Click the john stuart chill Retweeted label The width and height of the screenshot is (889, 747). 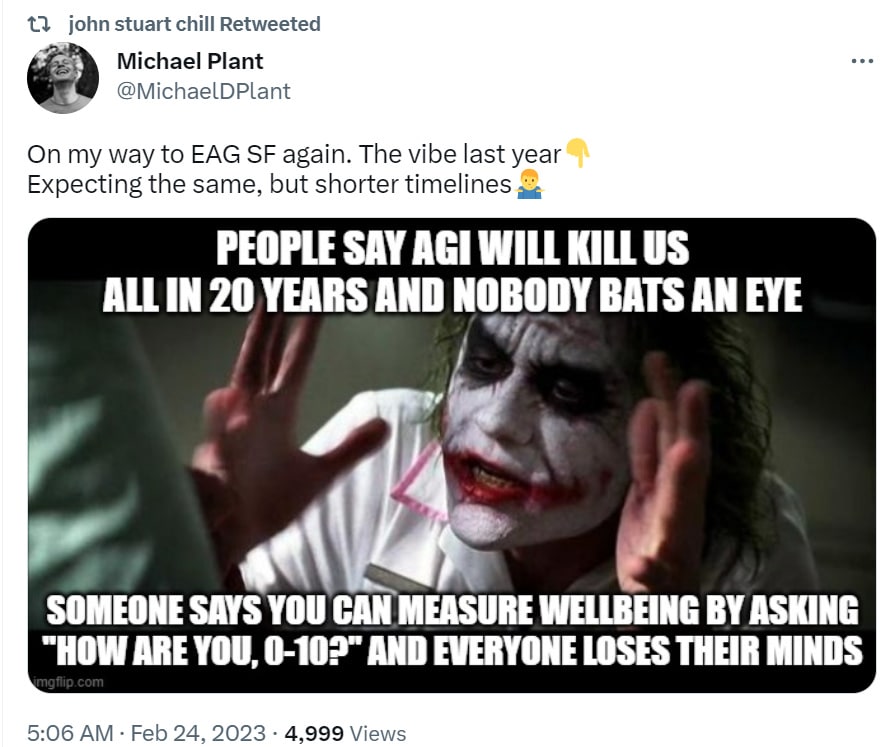coord(194,24)
